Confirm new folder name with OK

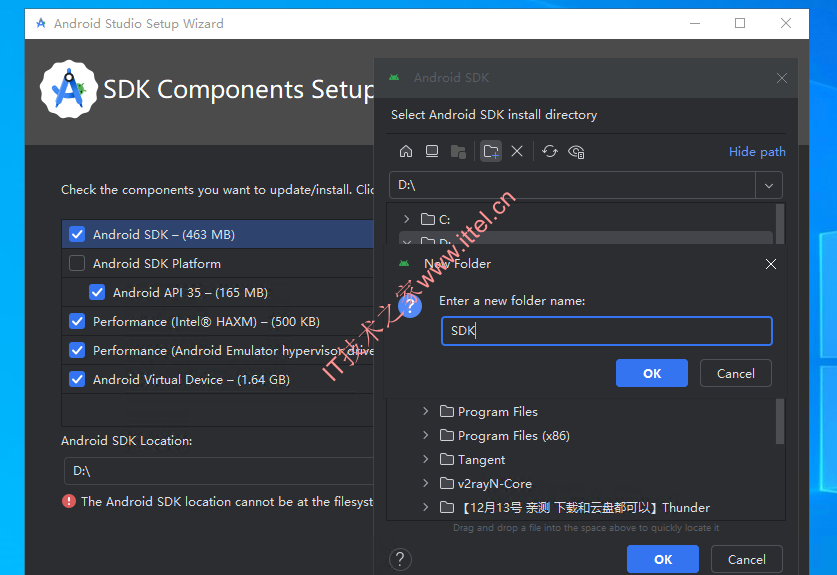tap(652, 373)
